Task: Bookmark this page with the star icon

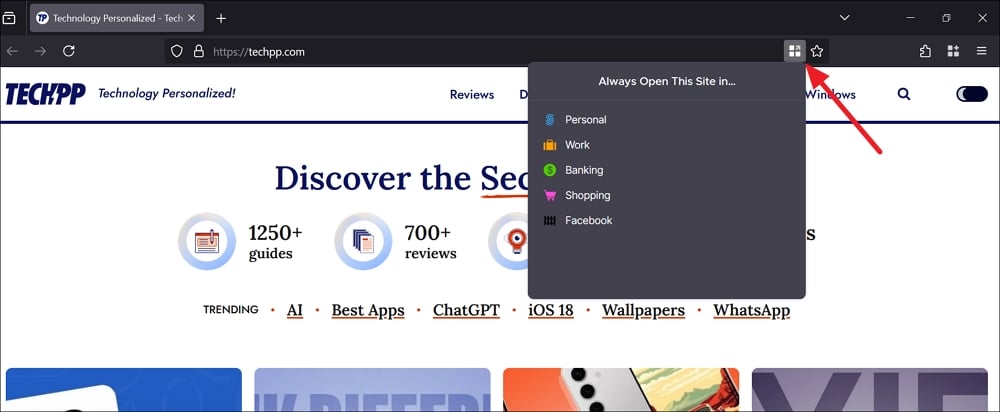Action: [x=817, y=51]
